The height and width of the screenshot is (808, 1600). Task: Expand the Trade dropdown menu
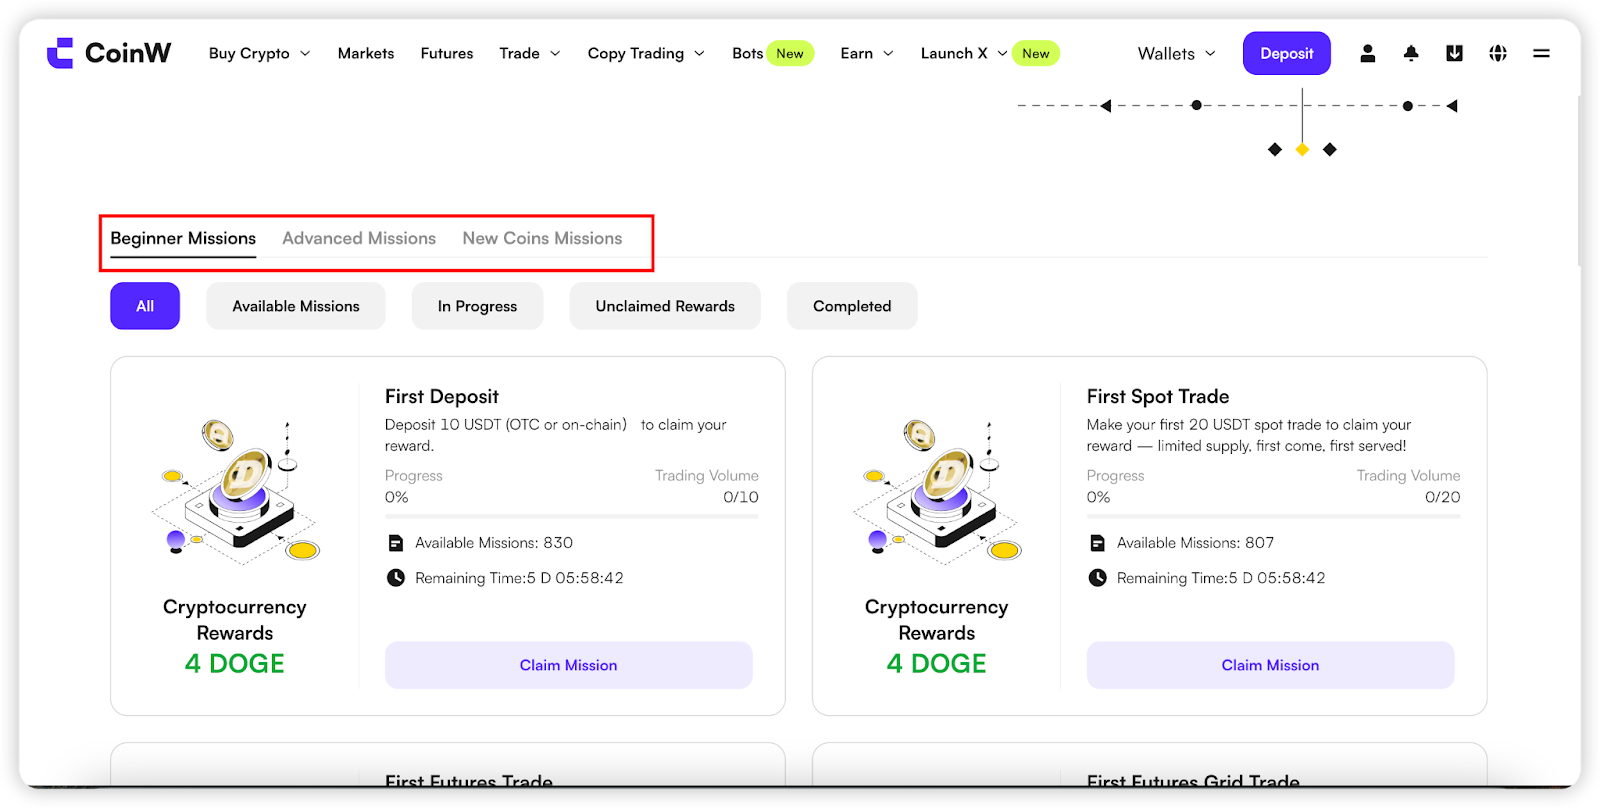530,53
